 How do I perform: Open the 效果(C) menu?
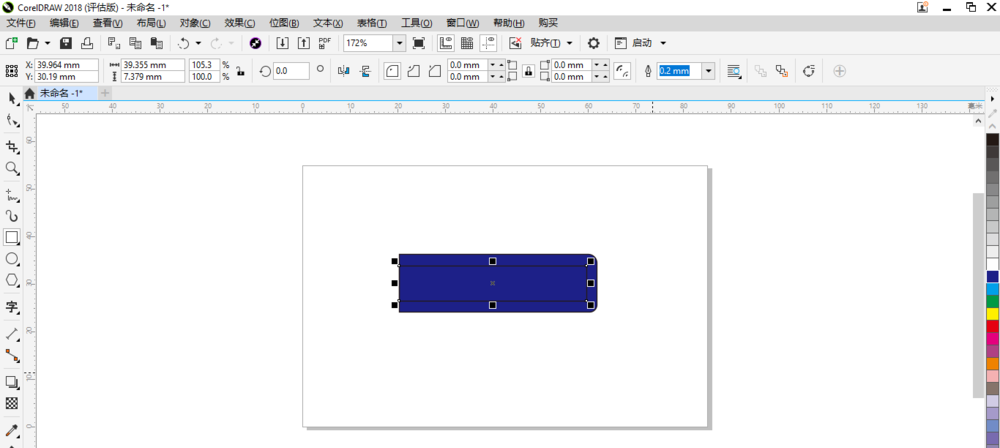pos(240,23)
